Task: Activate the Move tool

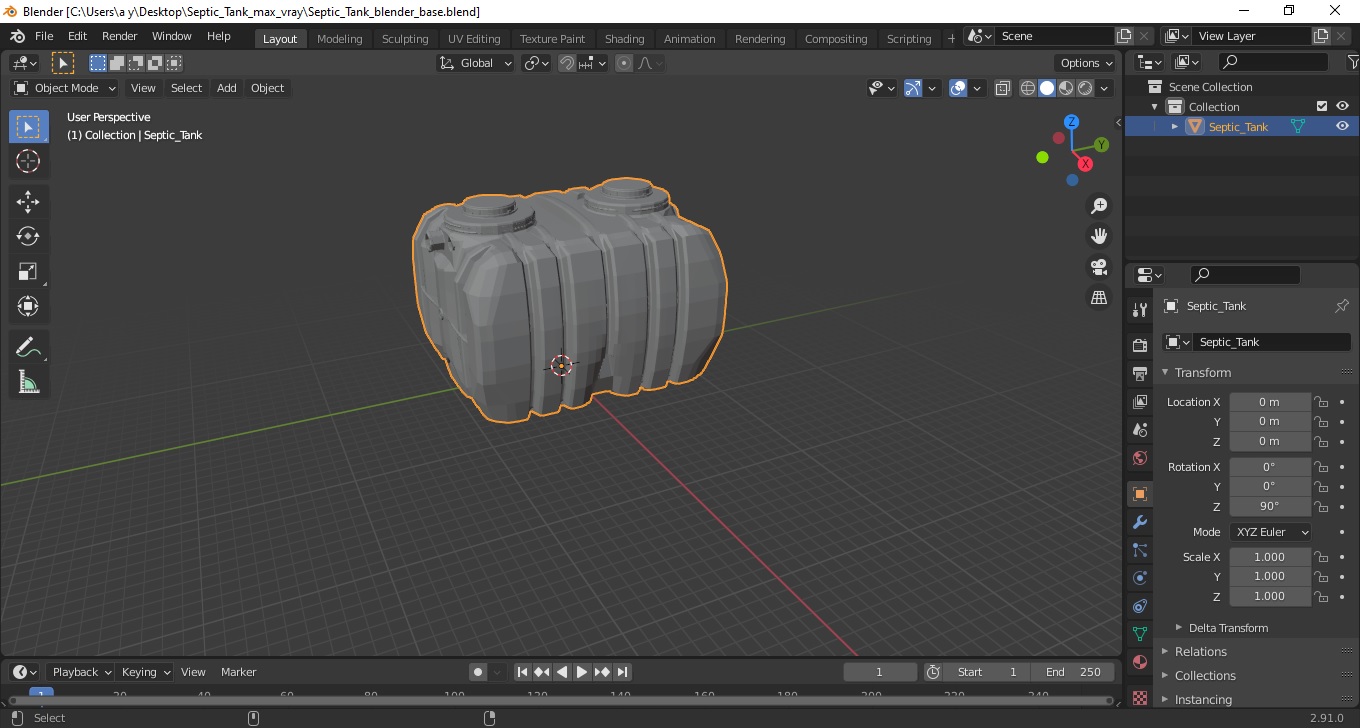Action: coord(28,201)
